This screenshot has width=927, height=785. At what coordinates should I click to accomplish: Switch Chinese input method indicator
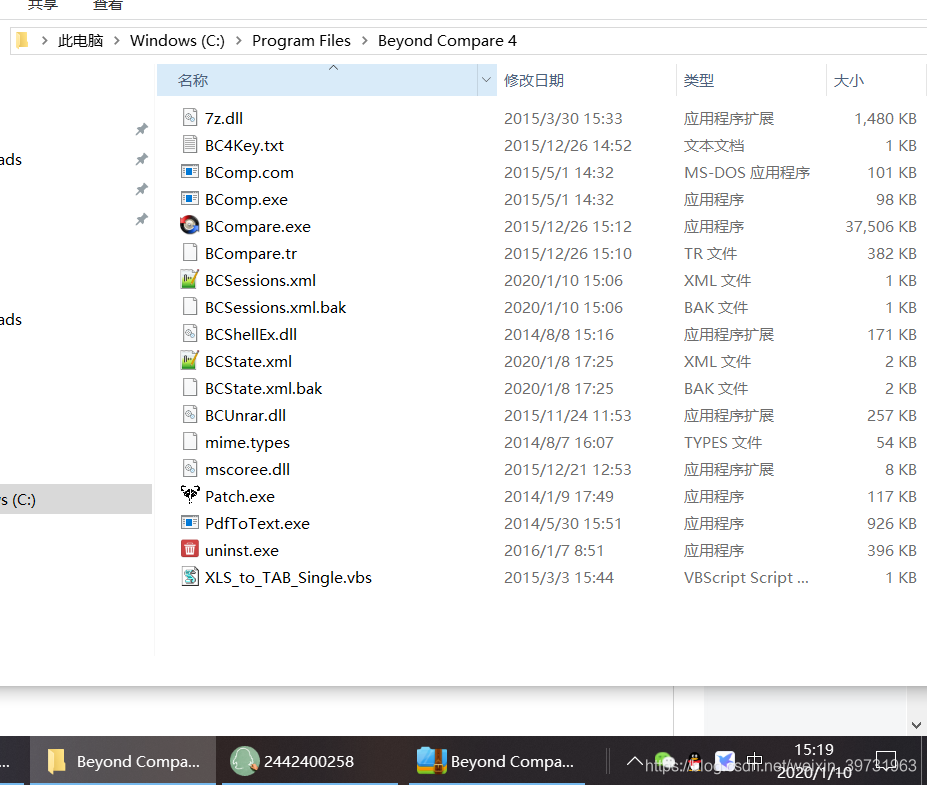tap(754, 761)
